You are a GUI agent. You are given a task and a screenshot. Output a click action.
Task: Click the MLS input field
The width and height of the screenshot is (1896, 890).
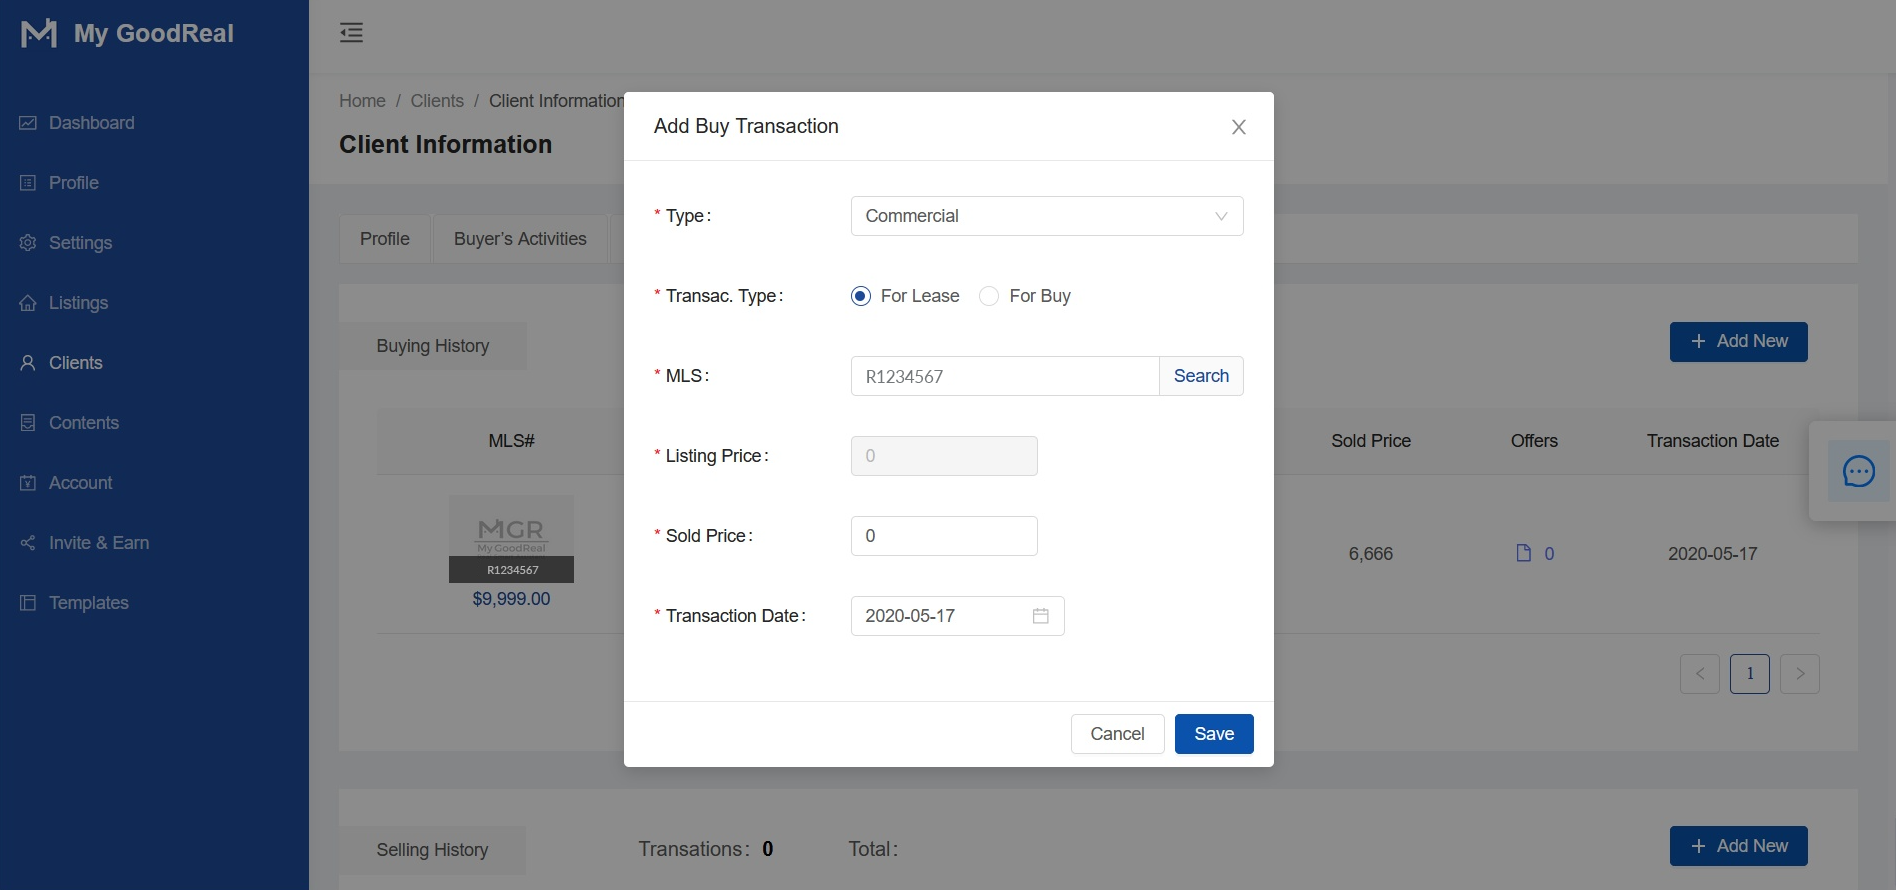tap(1005, 376)
